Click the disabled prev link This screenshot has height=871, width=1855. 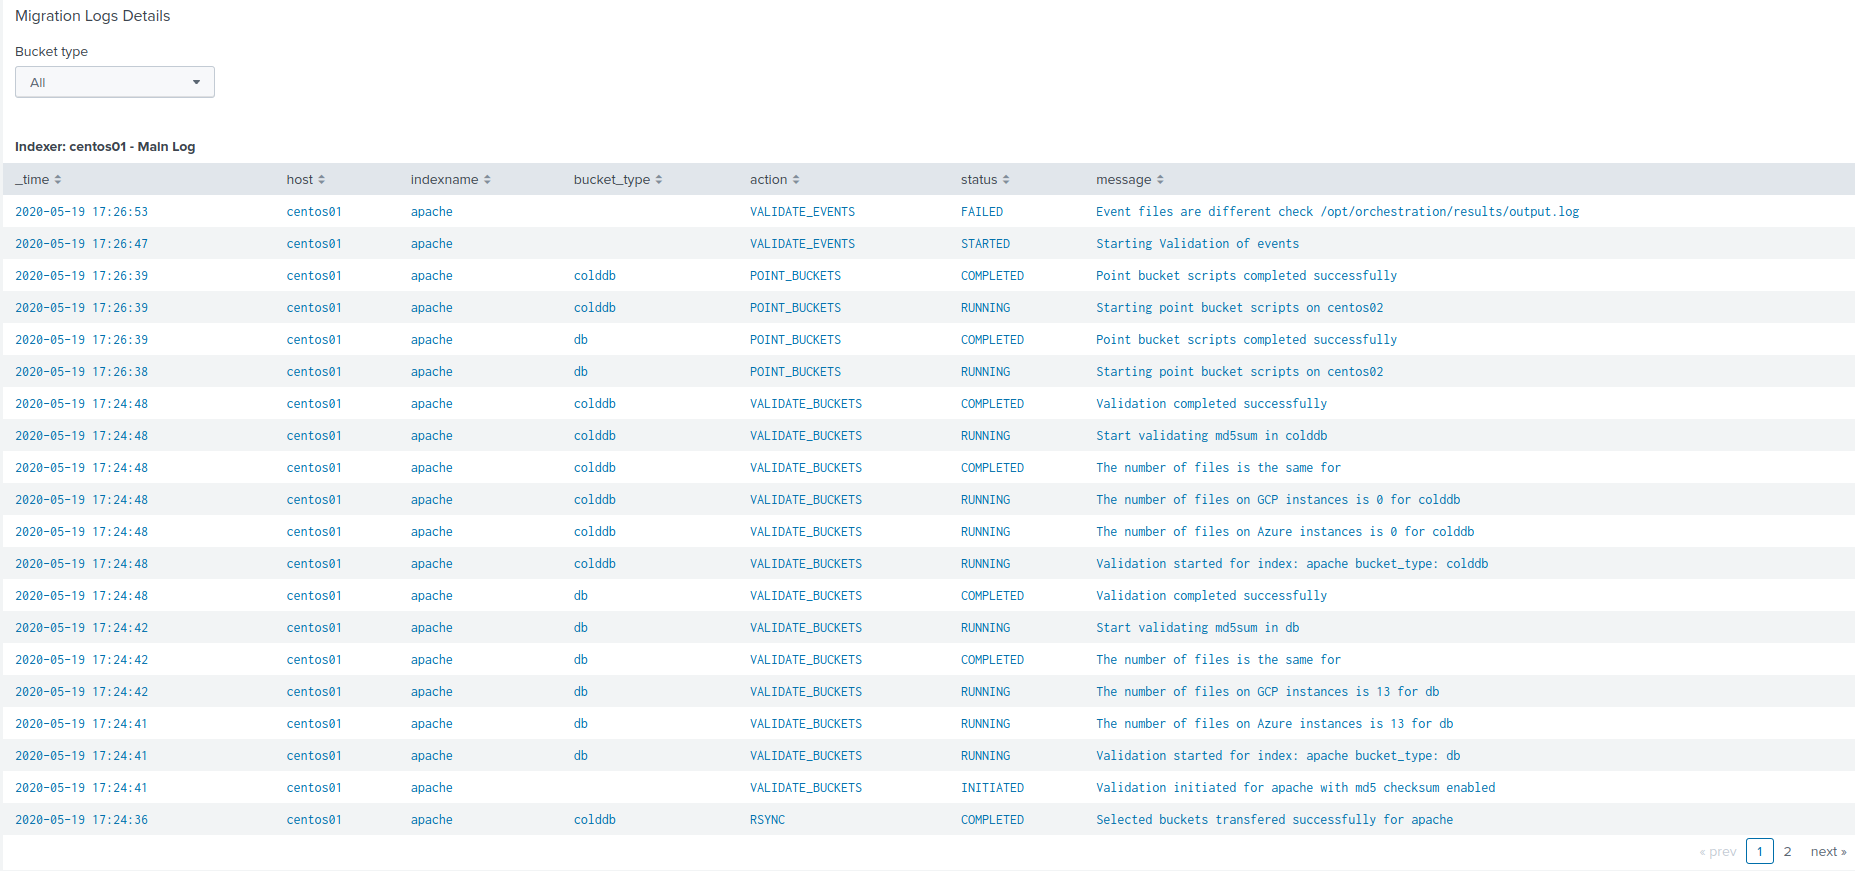1718,851
